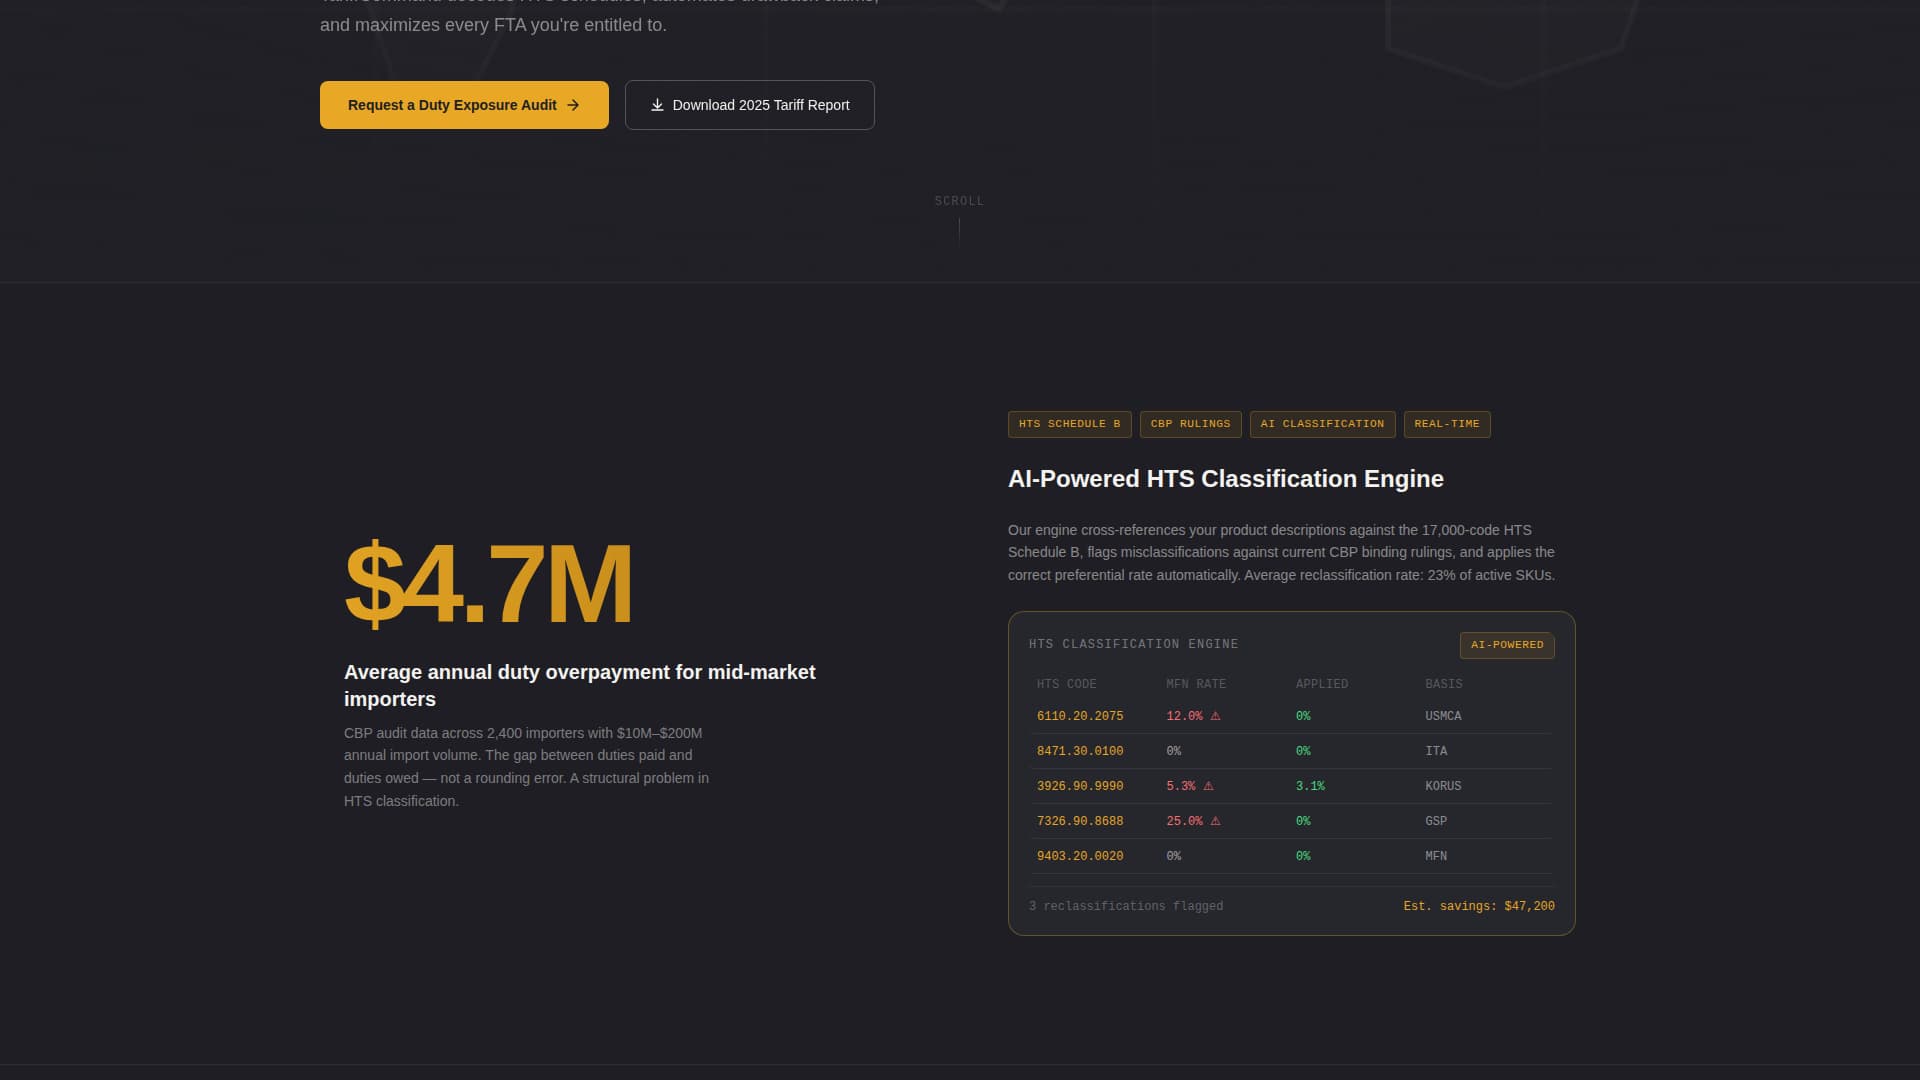Image resolution: width=1920 pixels, height=1080 pixels.
Task: Click Est. savings: $47,200 text
Action: click(x=1479, y=906)
